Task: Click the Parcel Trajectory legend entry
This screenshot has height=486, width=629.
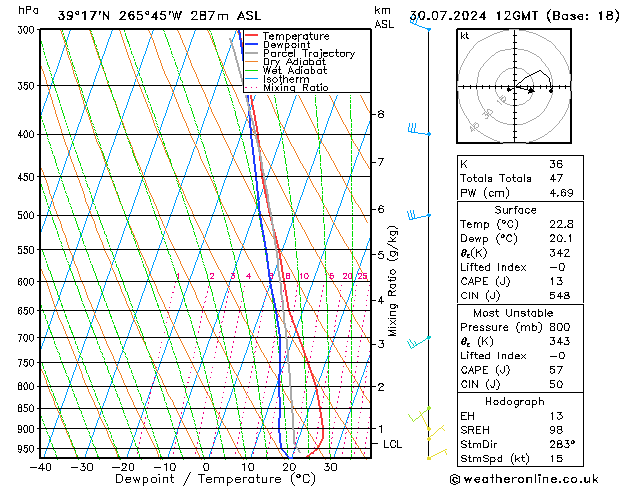Action: (308, 54)
